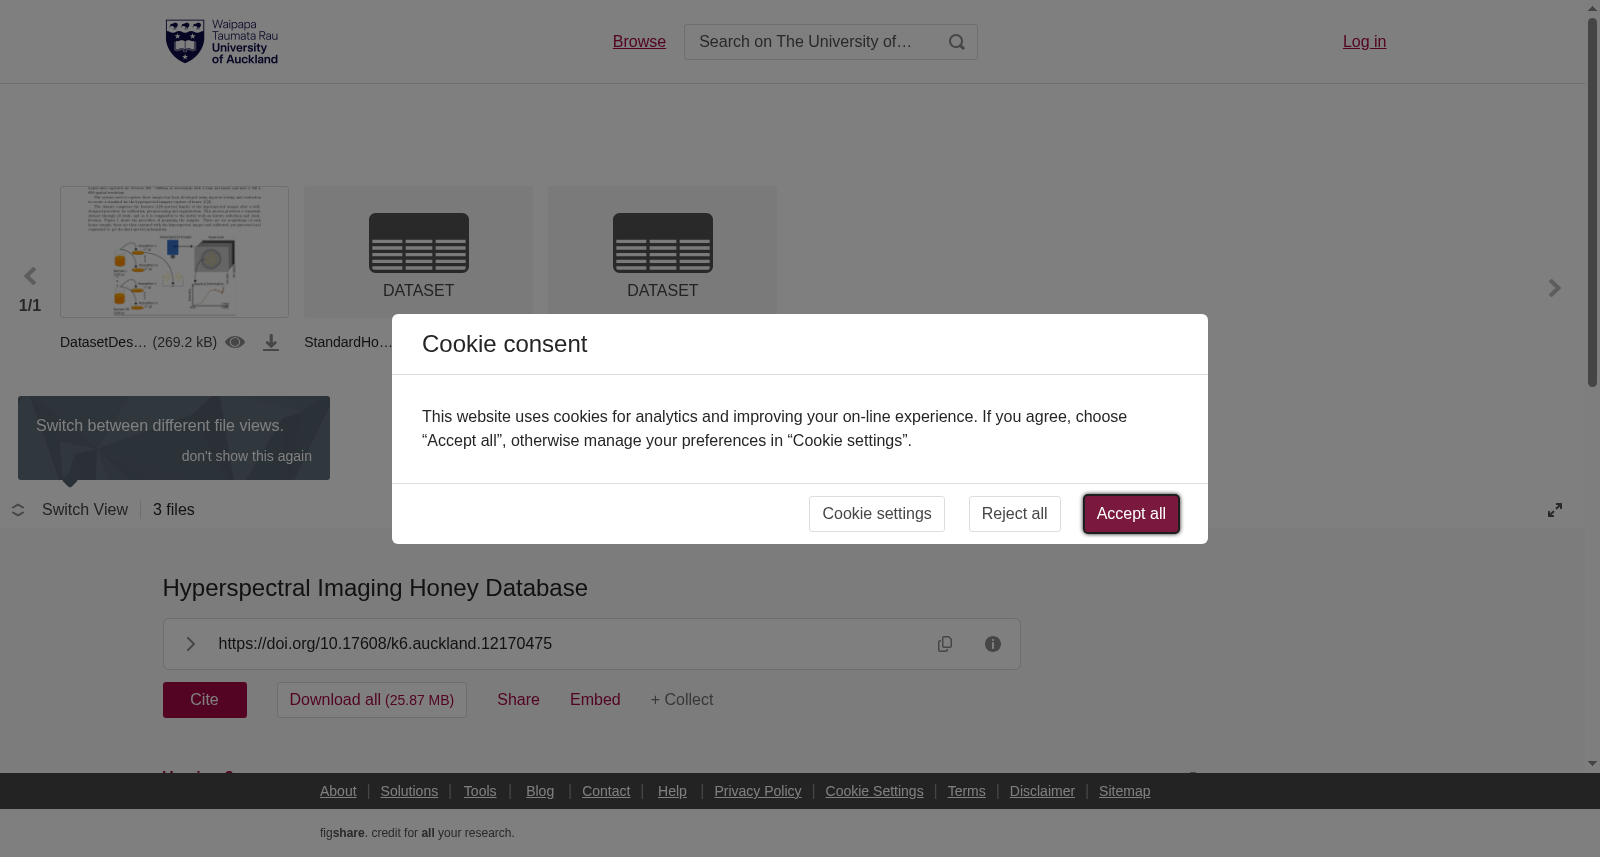Expand the DOI details chevron
Image resolution: width=1600 pixels, height=857 pixels.
[191, 644]
